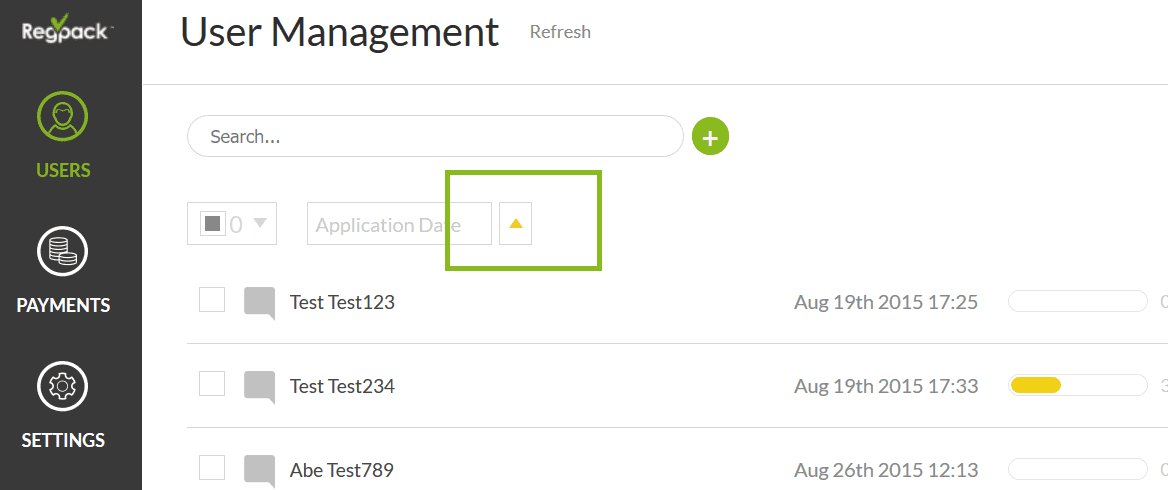Screen dimensions: 1168x490
Task: Open the Test Test234 user name
Action: click(x=342, y=386)
